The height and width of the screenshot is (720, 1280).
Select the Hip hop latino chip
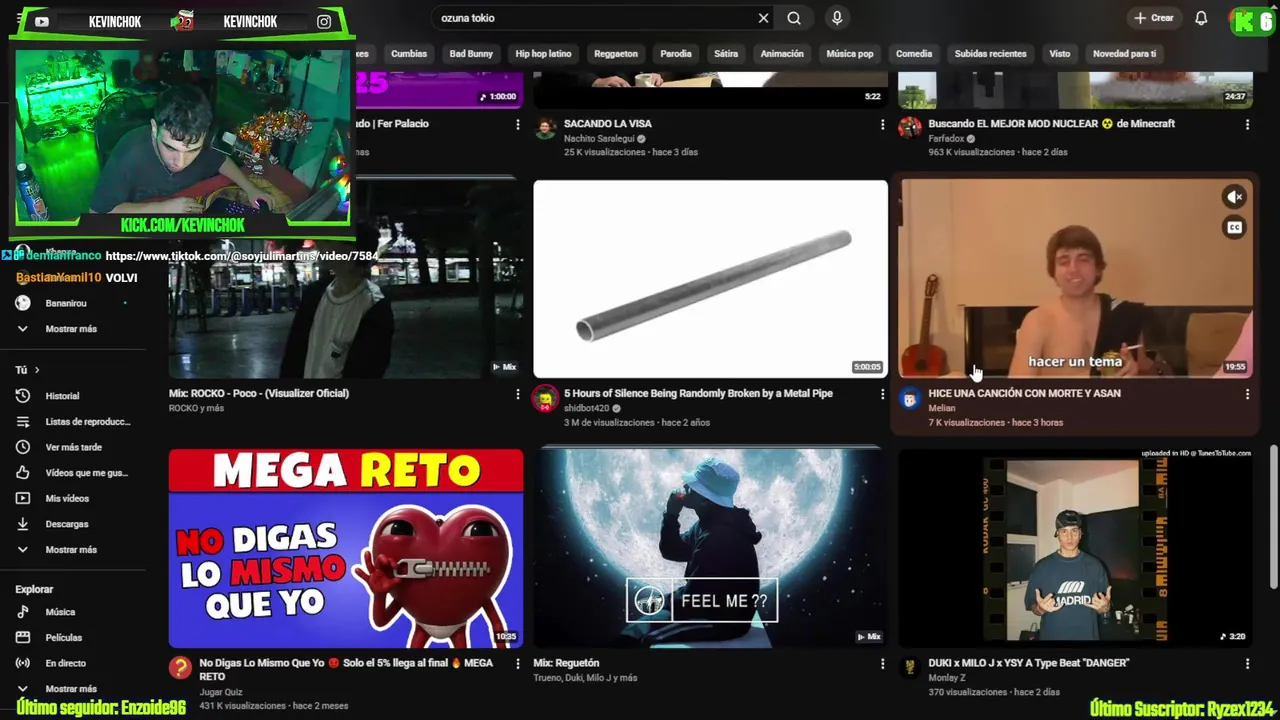(x=543, y=54)
